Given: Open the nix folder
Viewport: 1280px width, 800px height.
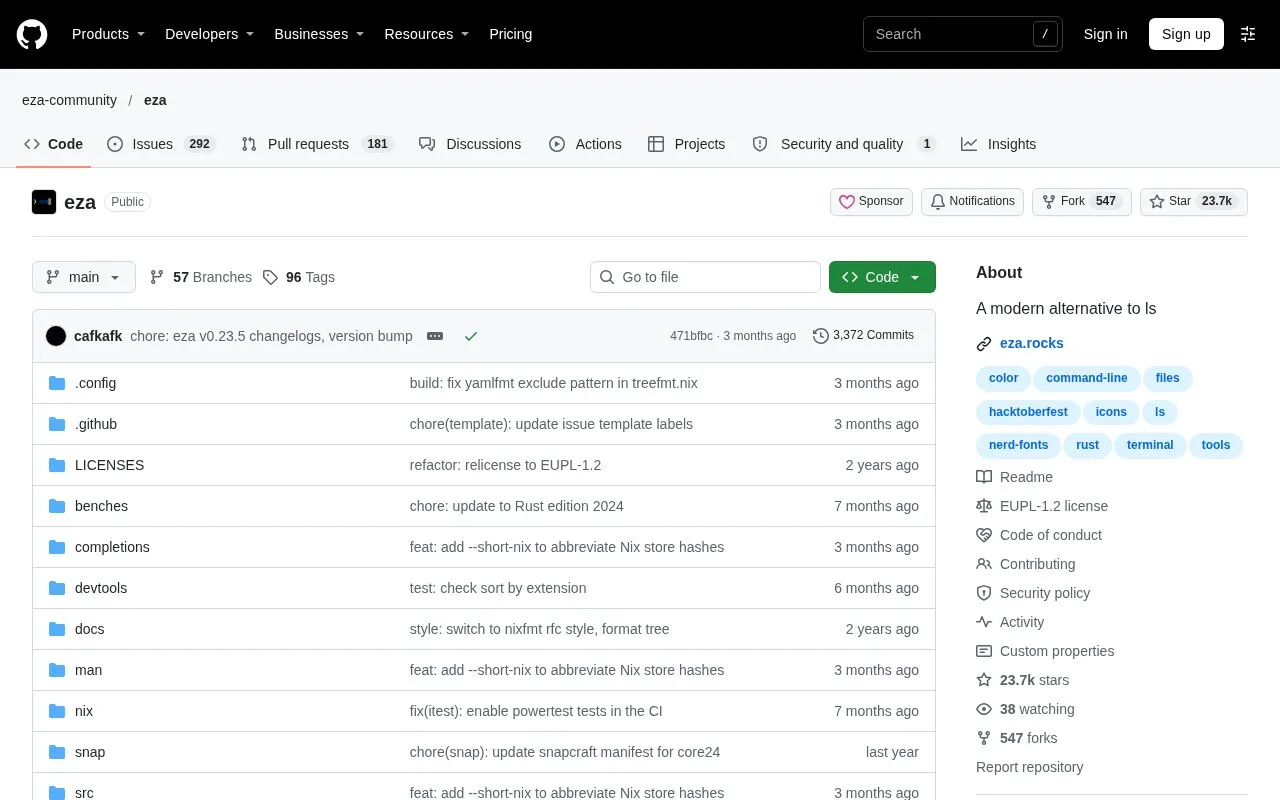Looking at the screenshot, I should [84, 711].
